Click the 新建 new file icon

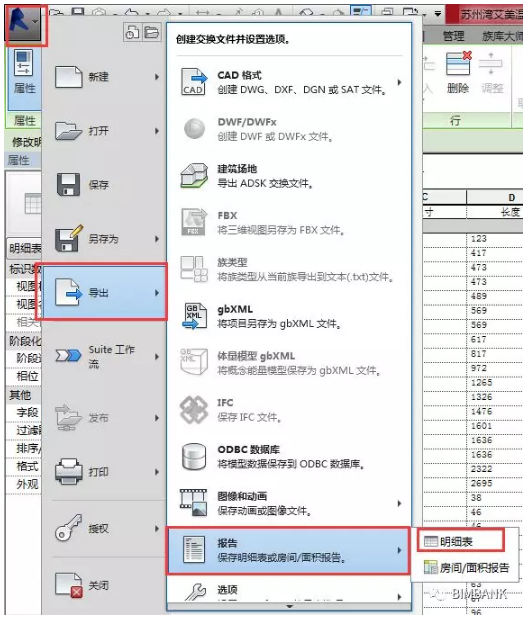tap(69, 77)
